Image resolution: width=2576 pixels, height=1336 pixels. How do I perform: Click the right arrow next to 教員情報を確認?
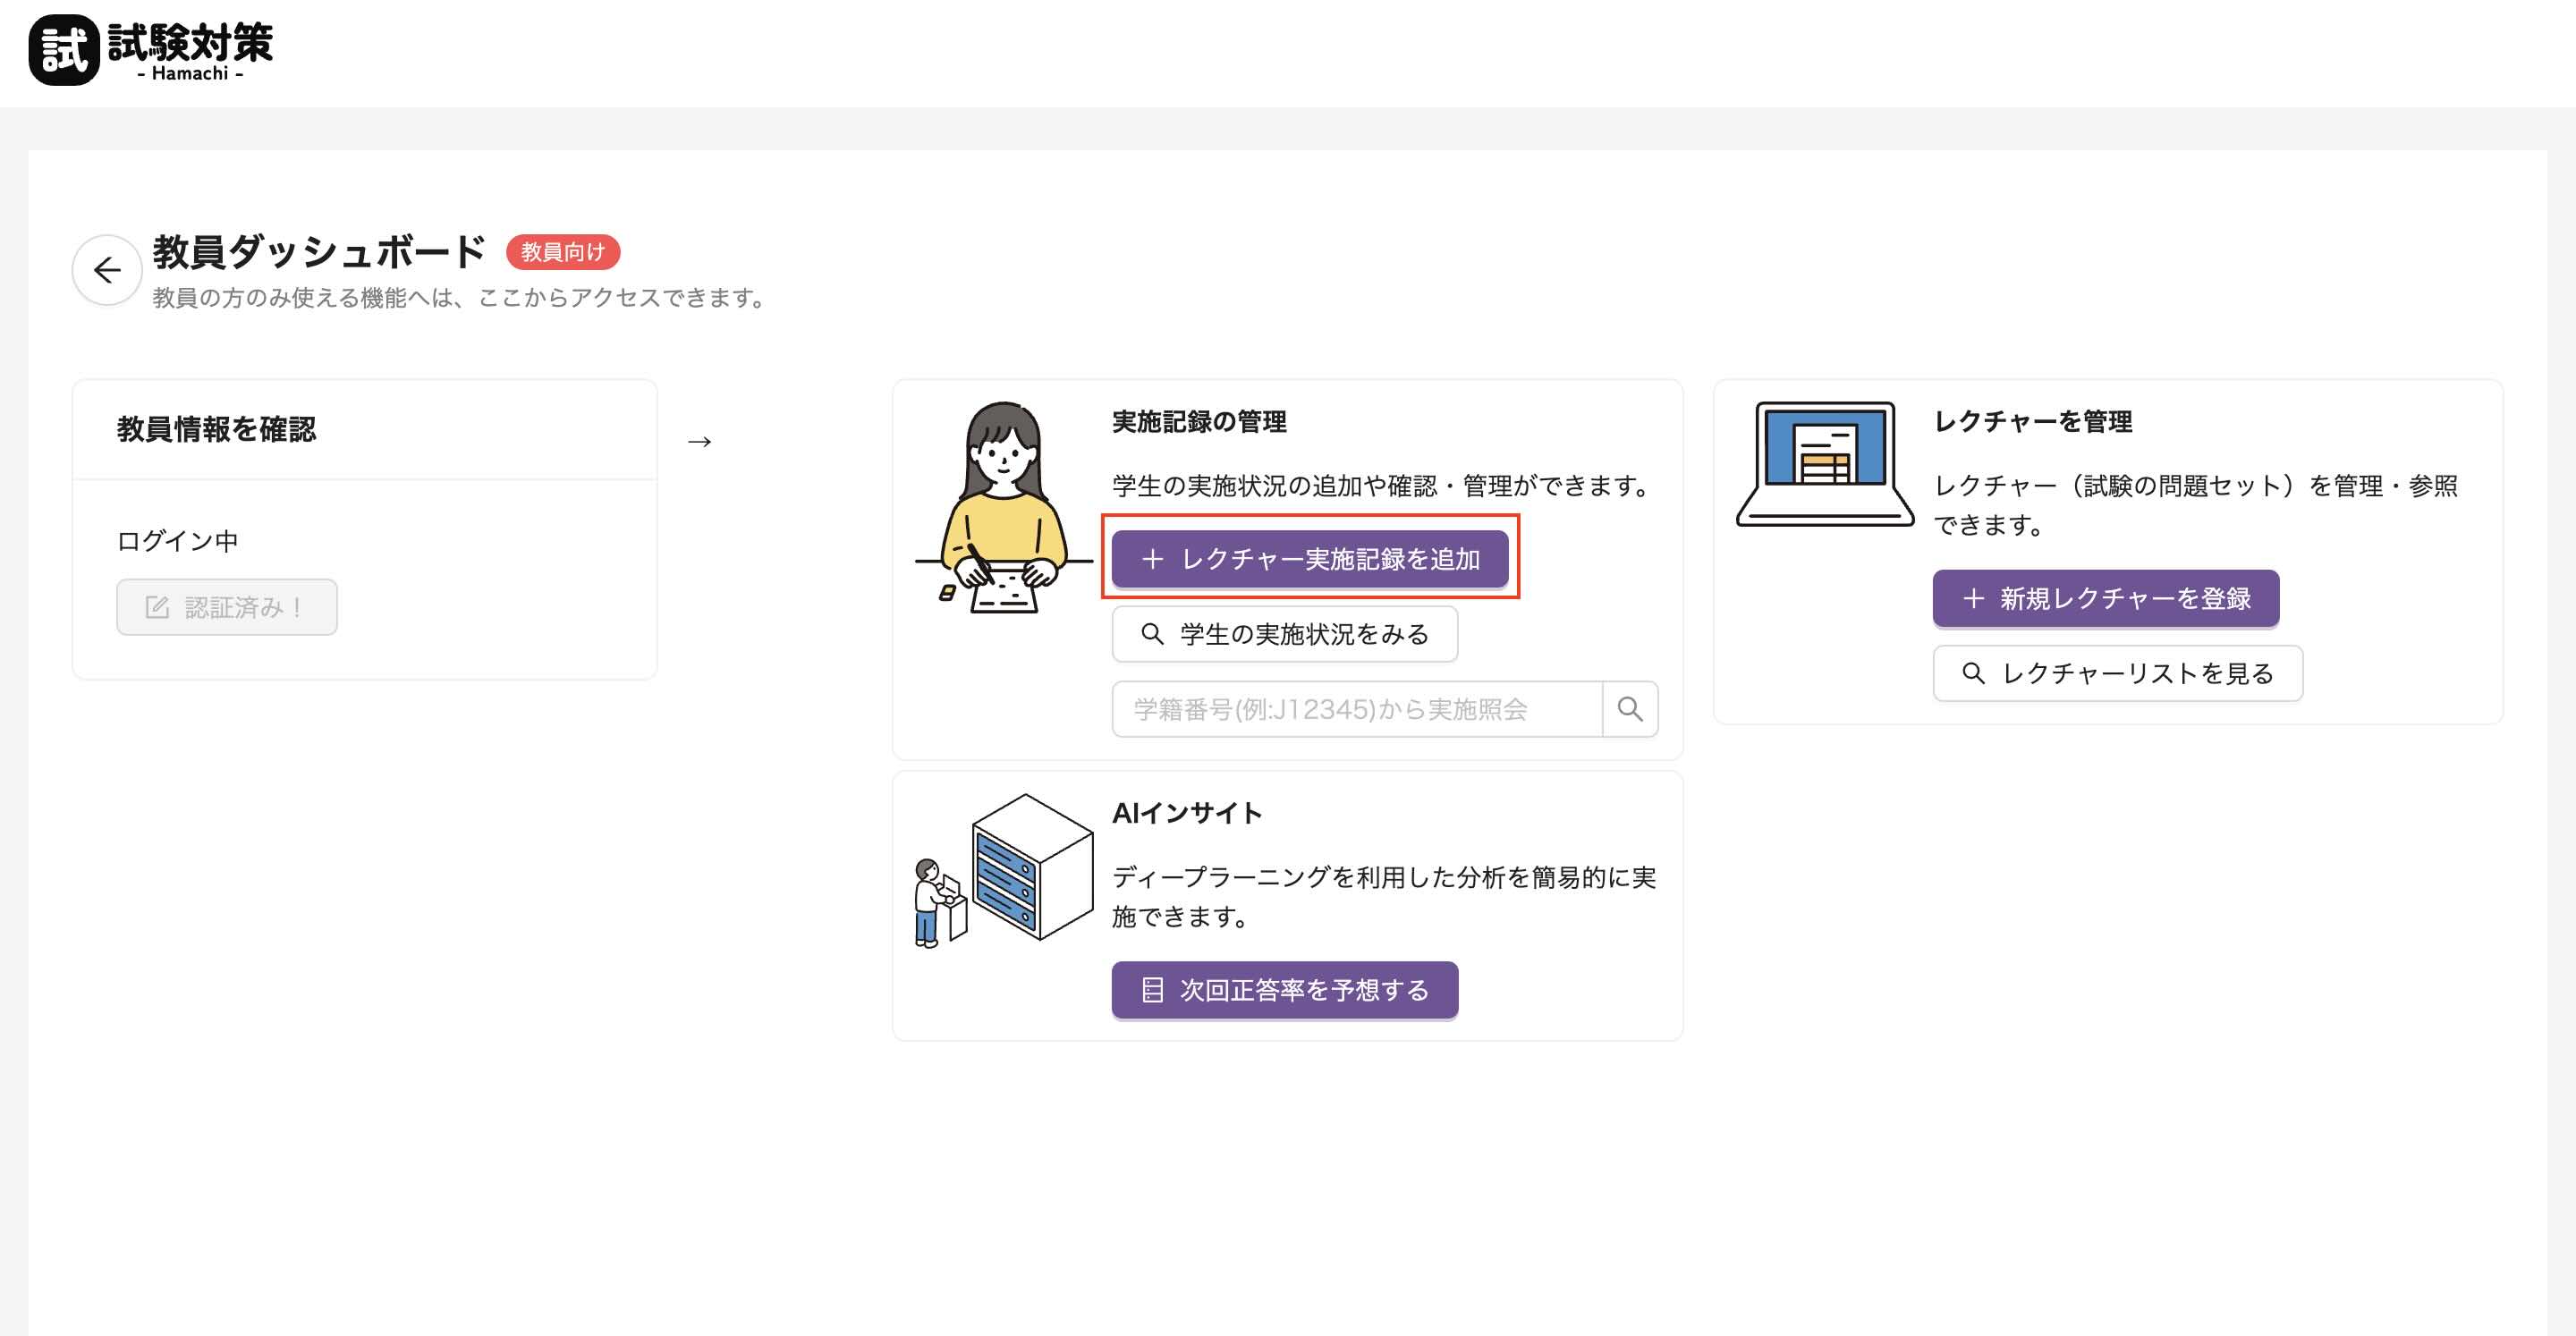click(699, 441)
